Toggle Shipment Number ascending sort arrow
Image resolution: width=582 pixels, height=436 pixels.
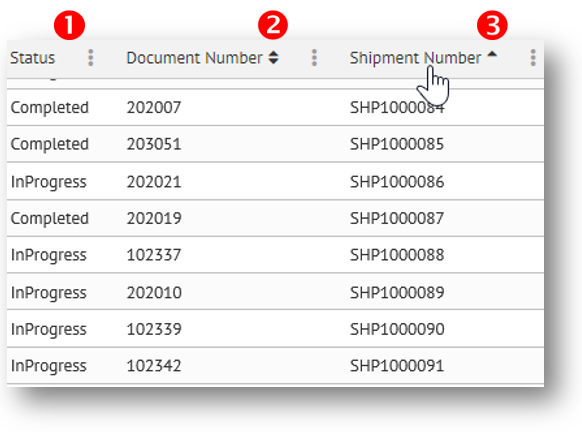(x=492, y=54)
